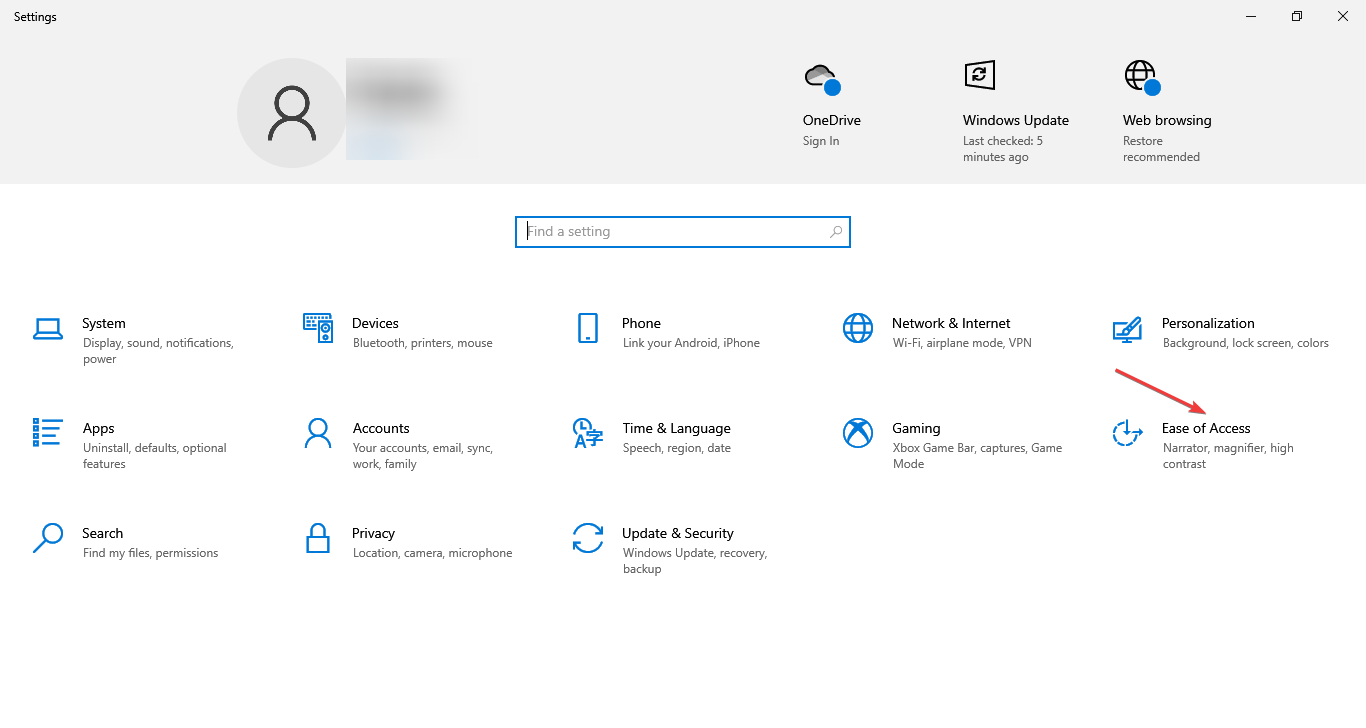Viewport: 1366px width, 728px height.
Task: Open the Time & Language icon
Action: click(x=588, y=433)
